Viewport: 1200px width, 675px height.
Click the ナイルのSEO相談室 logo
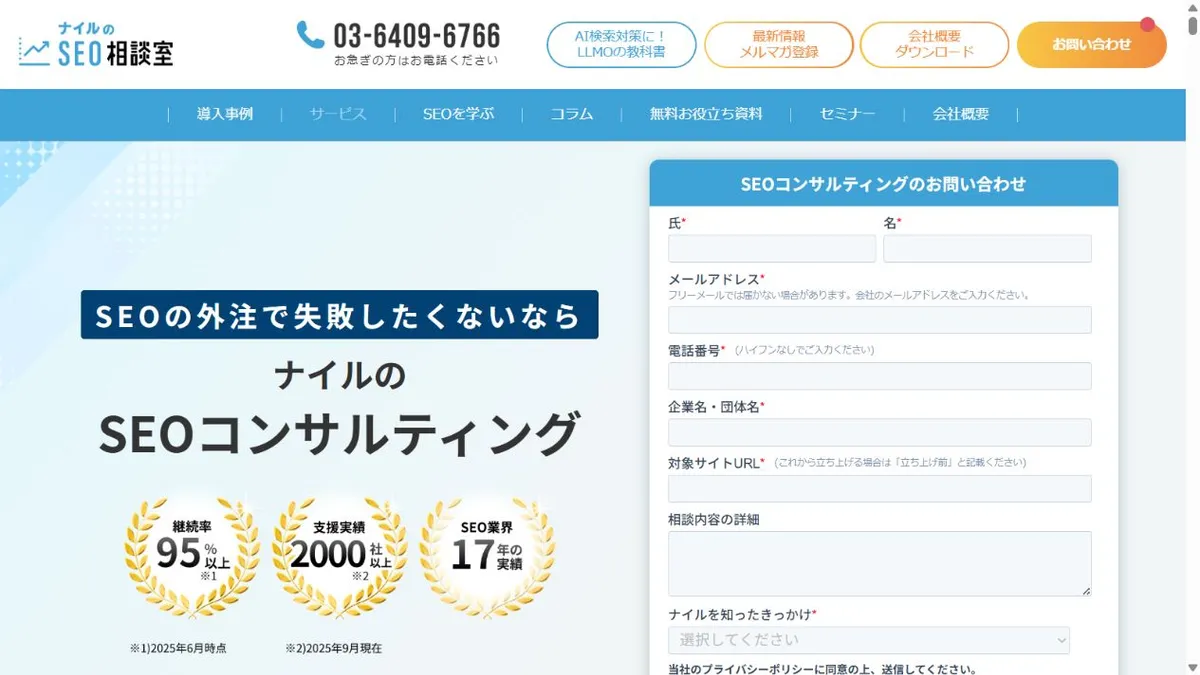(x=96, y=45)
